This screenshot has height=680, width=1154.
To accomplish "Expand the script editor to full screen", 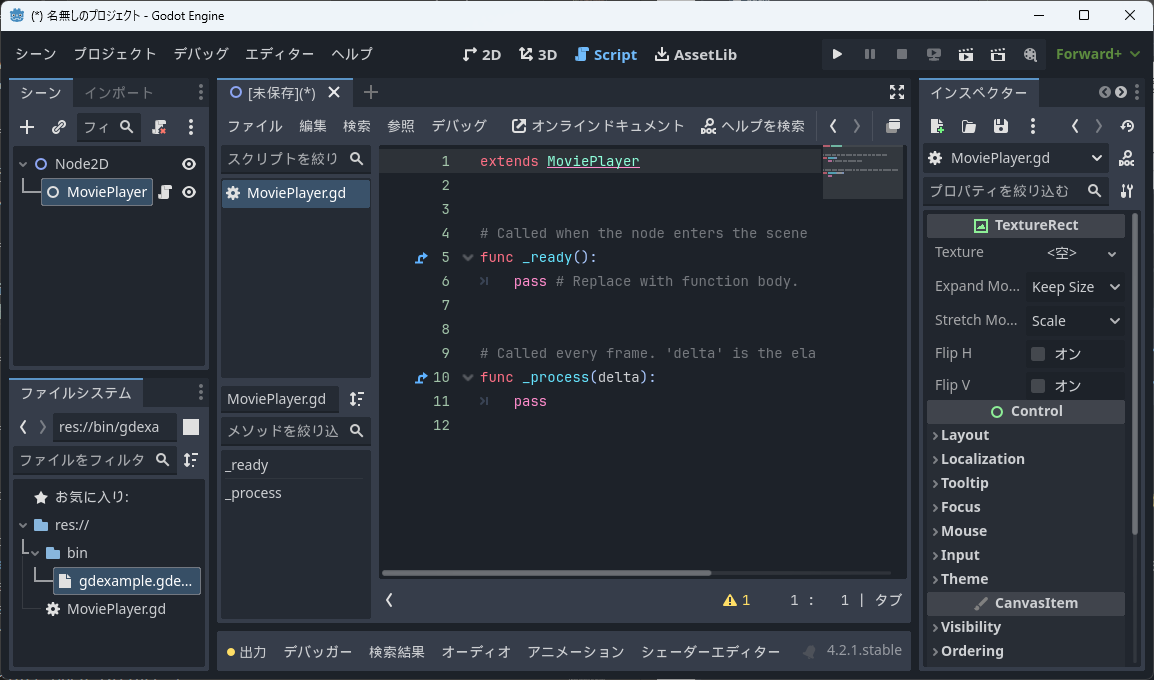I will [897, 91].
